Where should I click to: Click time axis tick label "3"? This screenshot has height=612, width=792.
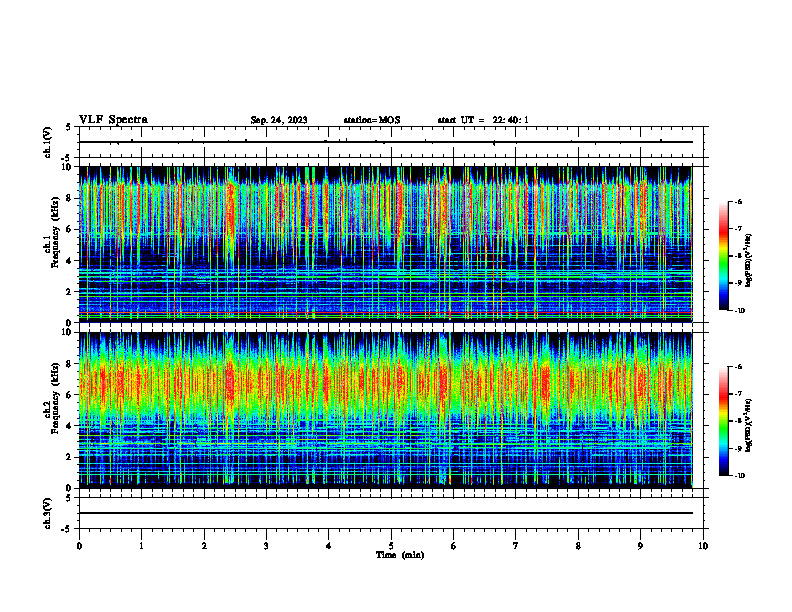pos(266,546)
